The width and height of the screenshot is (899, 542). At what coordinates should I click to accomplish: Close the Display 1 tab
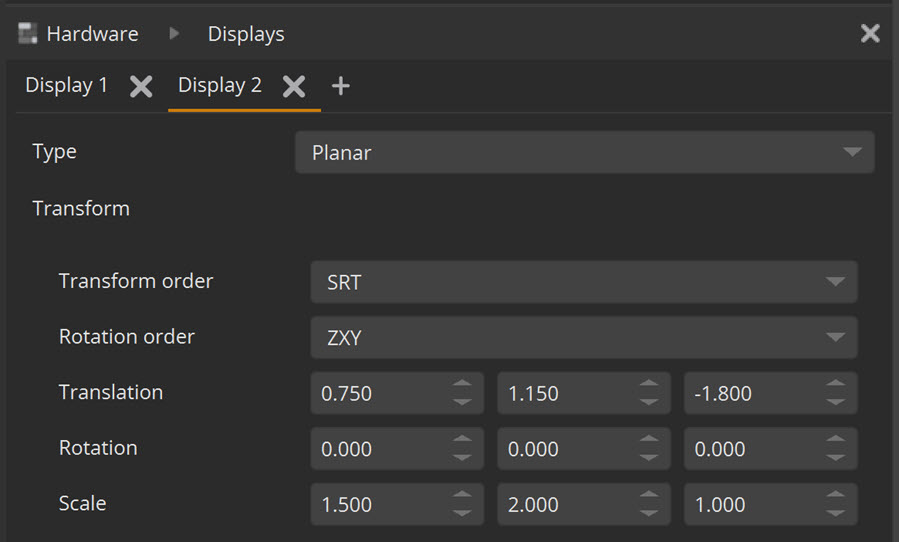click(141, 86)
